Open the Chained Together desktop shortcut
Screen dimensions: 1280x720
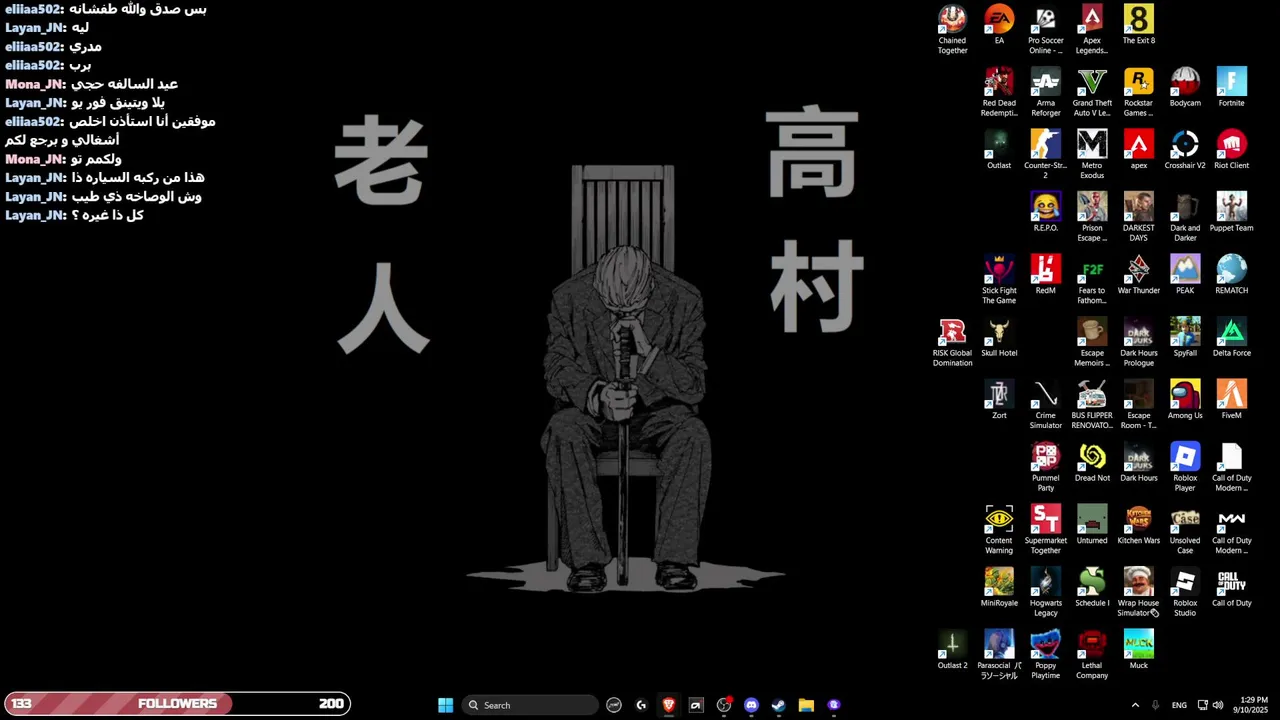[x=952, y=29]
